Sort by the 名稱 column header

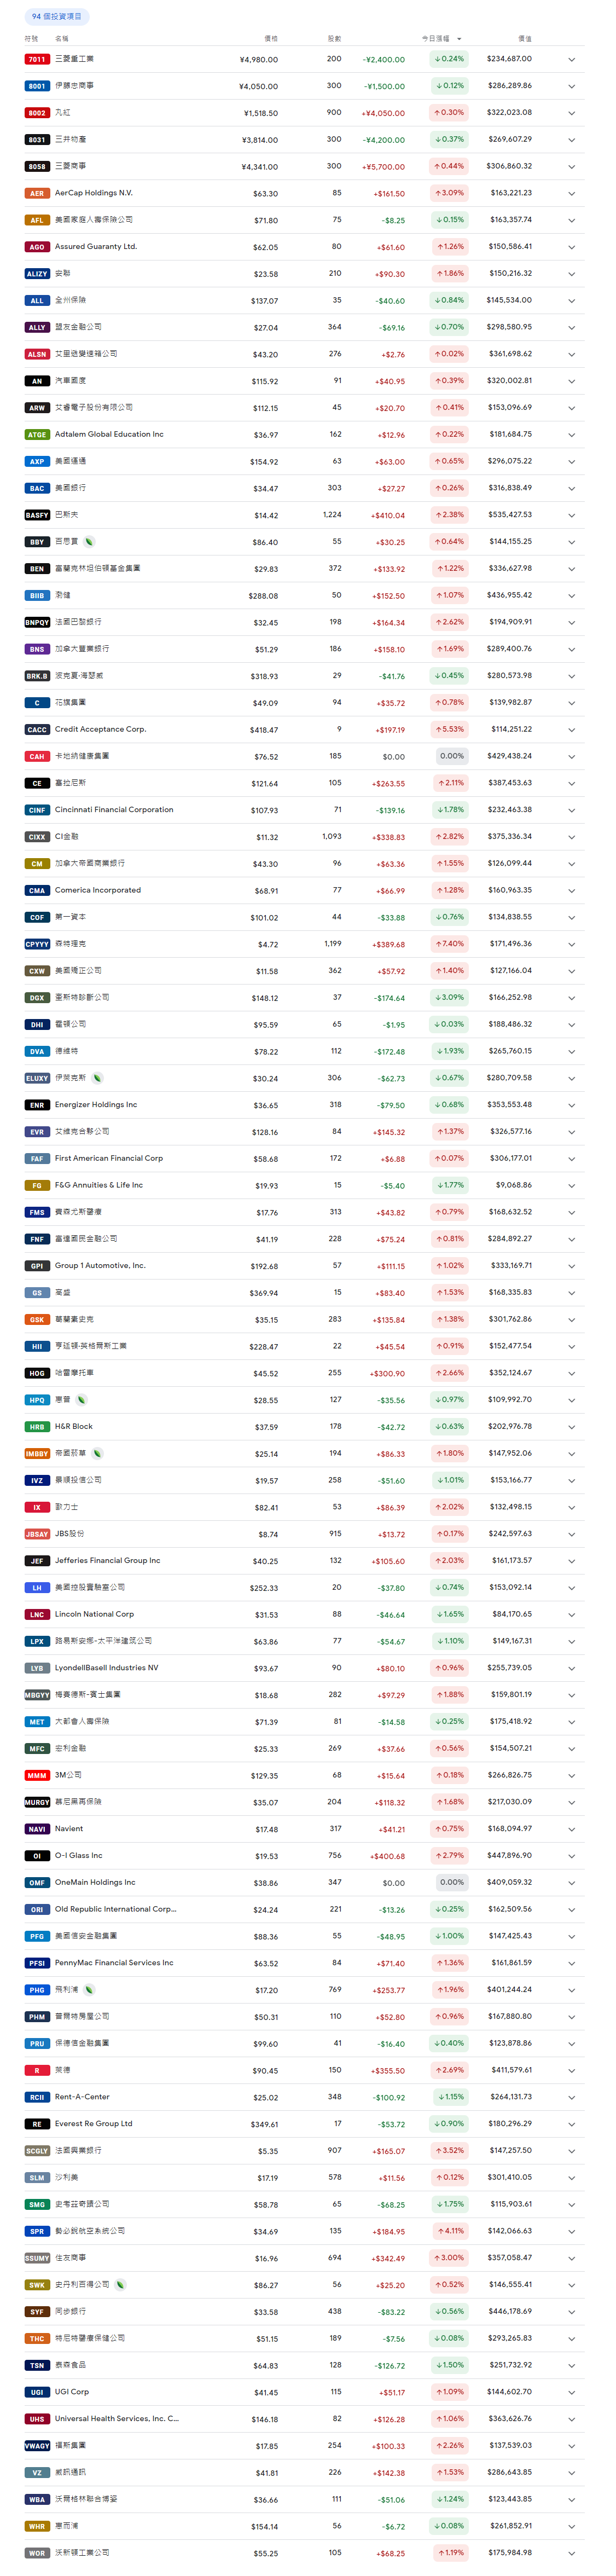pos(62,39)
